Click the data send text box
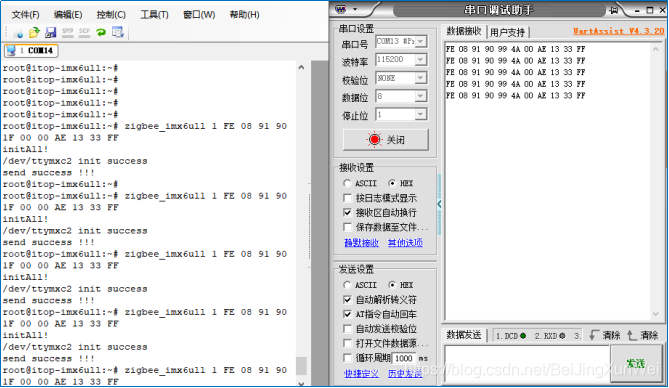Screen dimensions: 669x388 tap(527, 364)
